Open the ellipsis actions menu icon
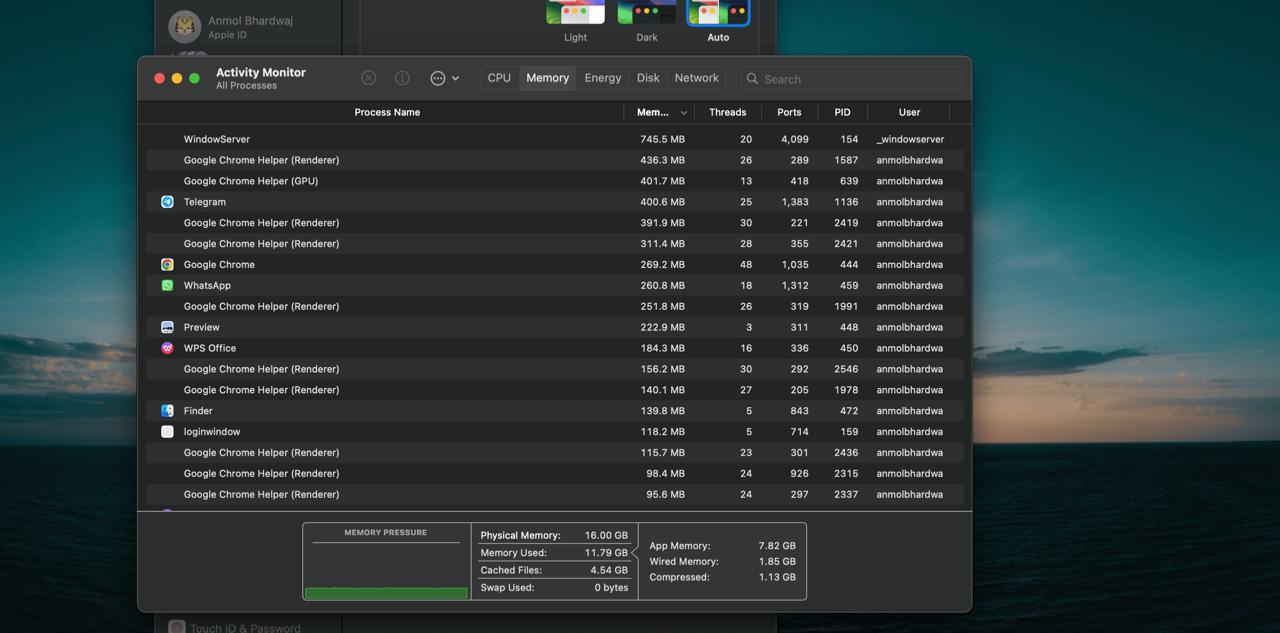The height and width of the screenshot is (633, 1280). (438, 78)
